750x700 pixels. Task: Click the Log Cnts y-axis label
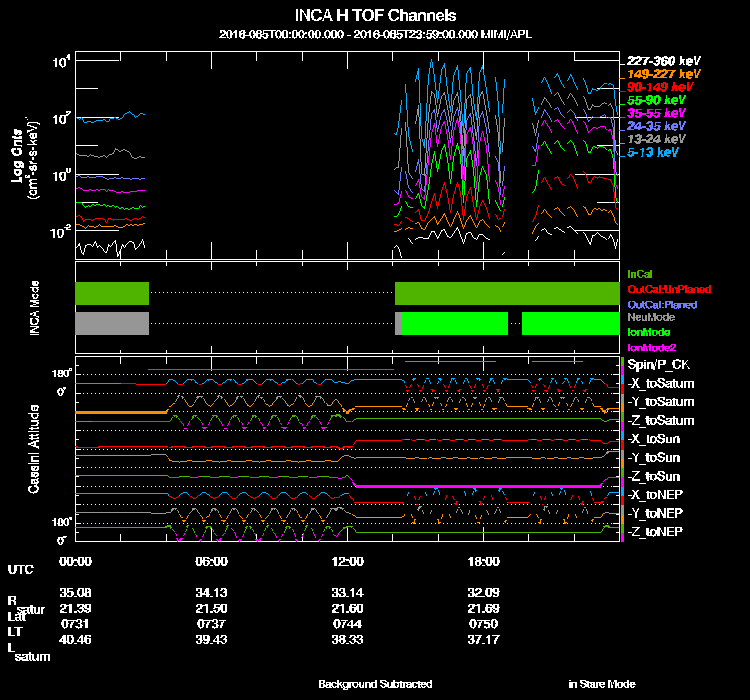click(17, 158)
